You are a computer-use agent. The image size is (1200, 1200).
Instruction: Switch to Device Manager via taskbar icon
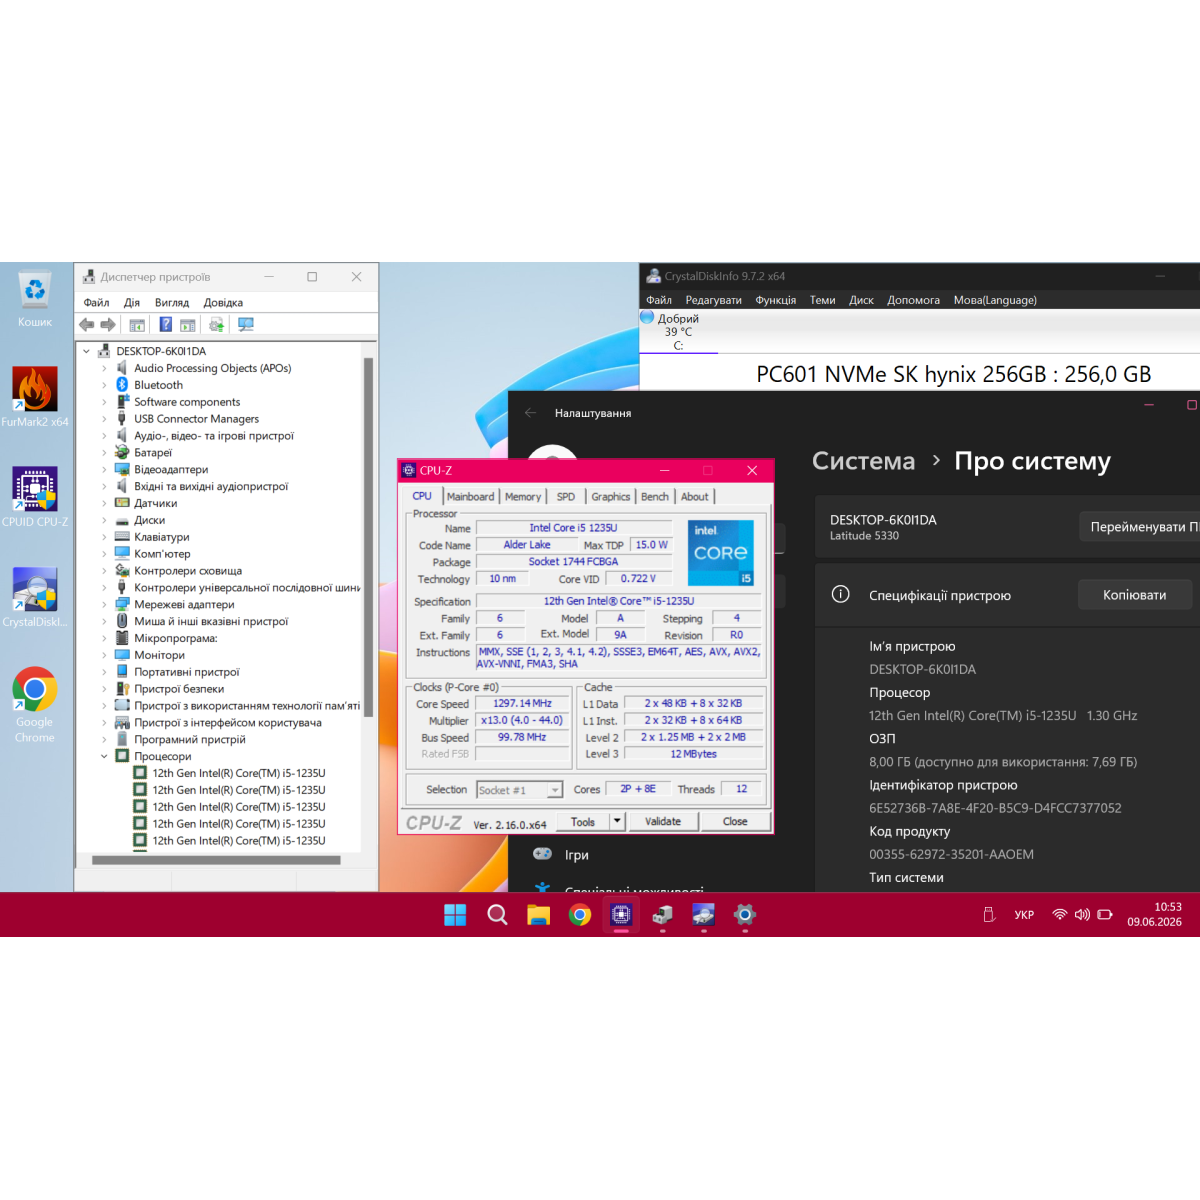[x=662, y=915]
